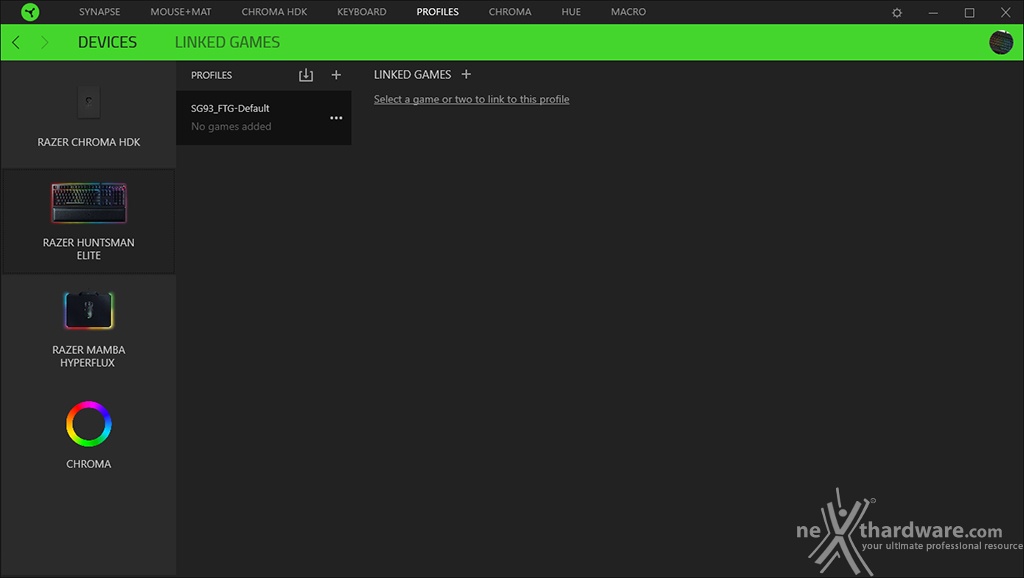The height and width of the screenshot is (578, 1024).
Task: Click the Linked Games panel heading
Action: pyautogui.click(x=412, y=74)
